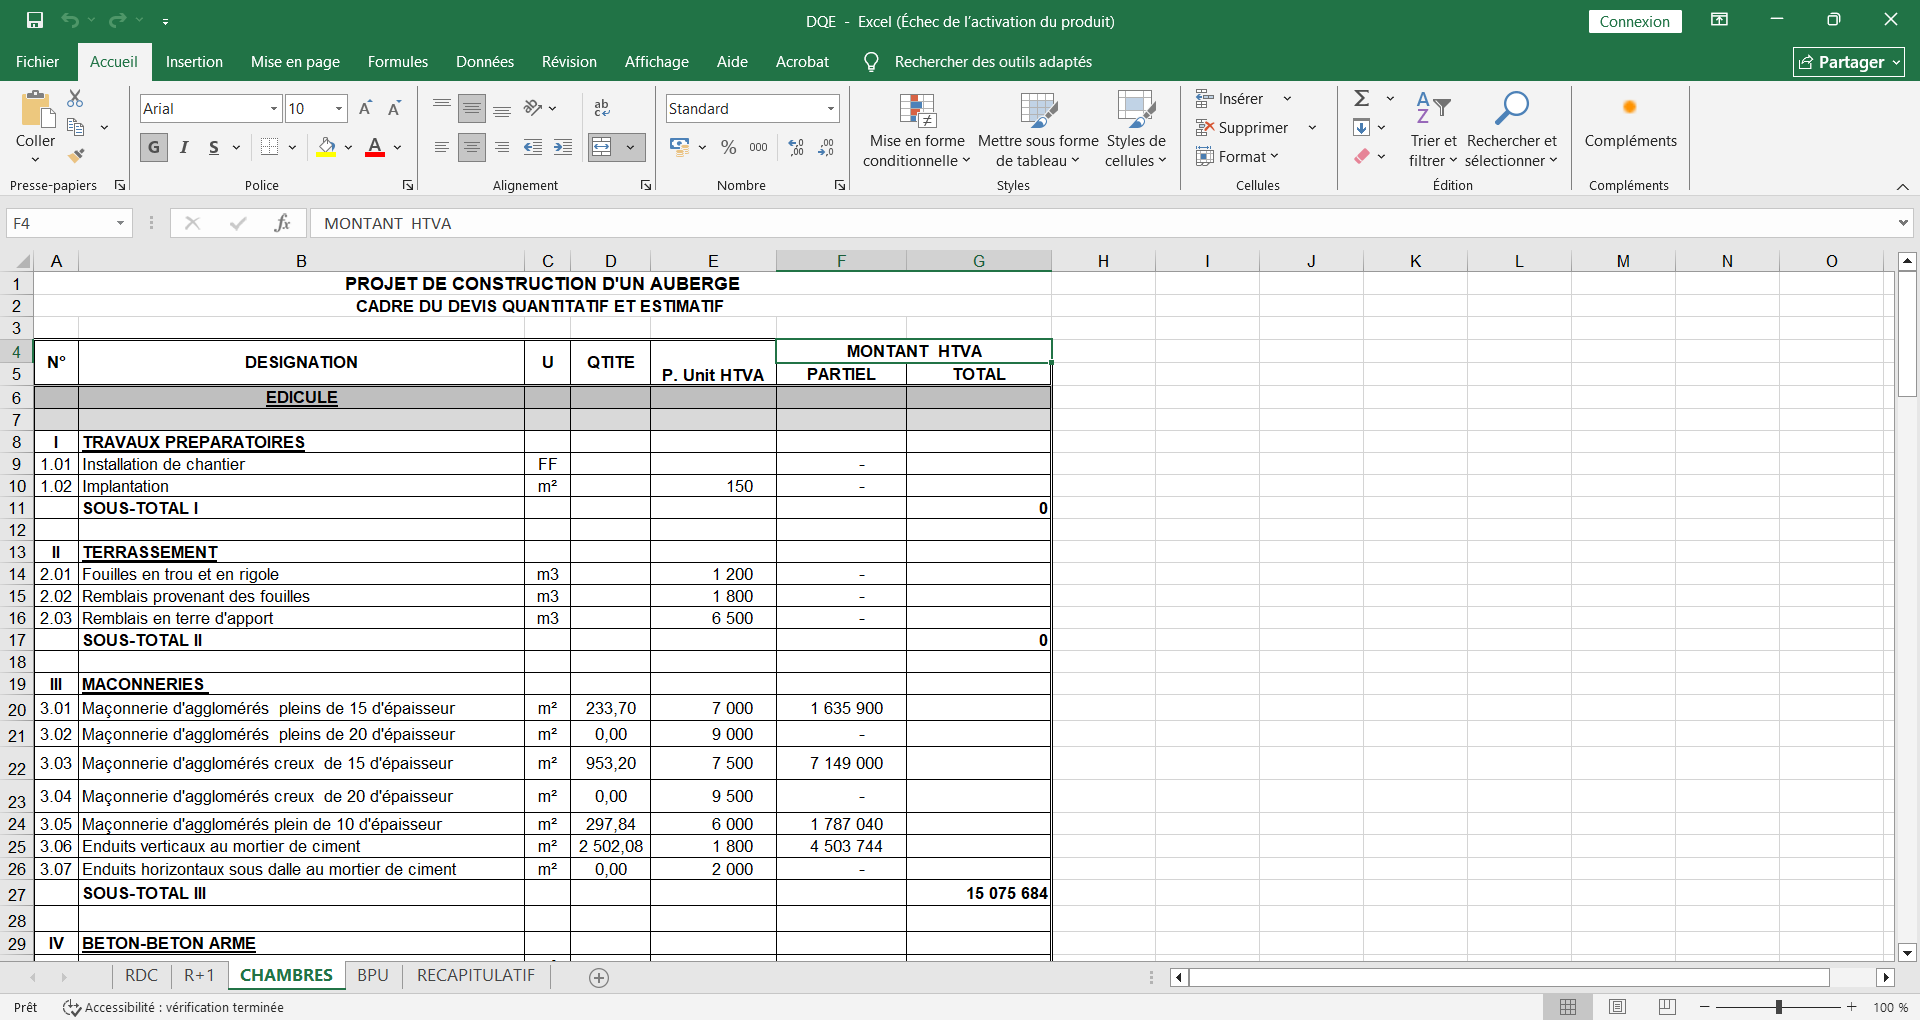1920x1020 pixels.
Task: Click the zoom slider handle
Action: [x=1778, y=1007]
